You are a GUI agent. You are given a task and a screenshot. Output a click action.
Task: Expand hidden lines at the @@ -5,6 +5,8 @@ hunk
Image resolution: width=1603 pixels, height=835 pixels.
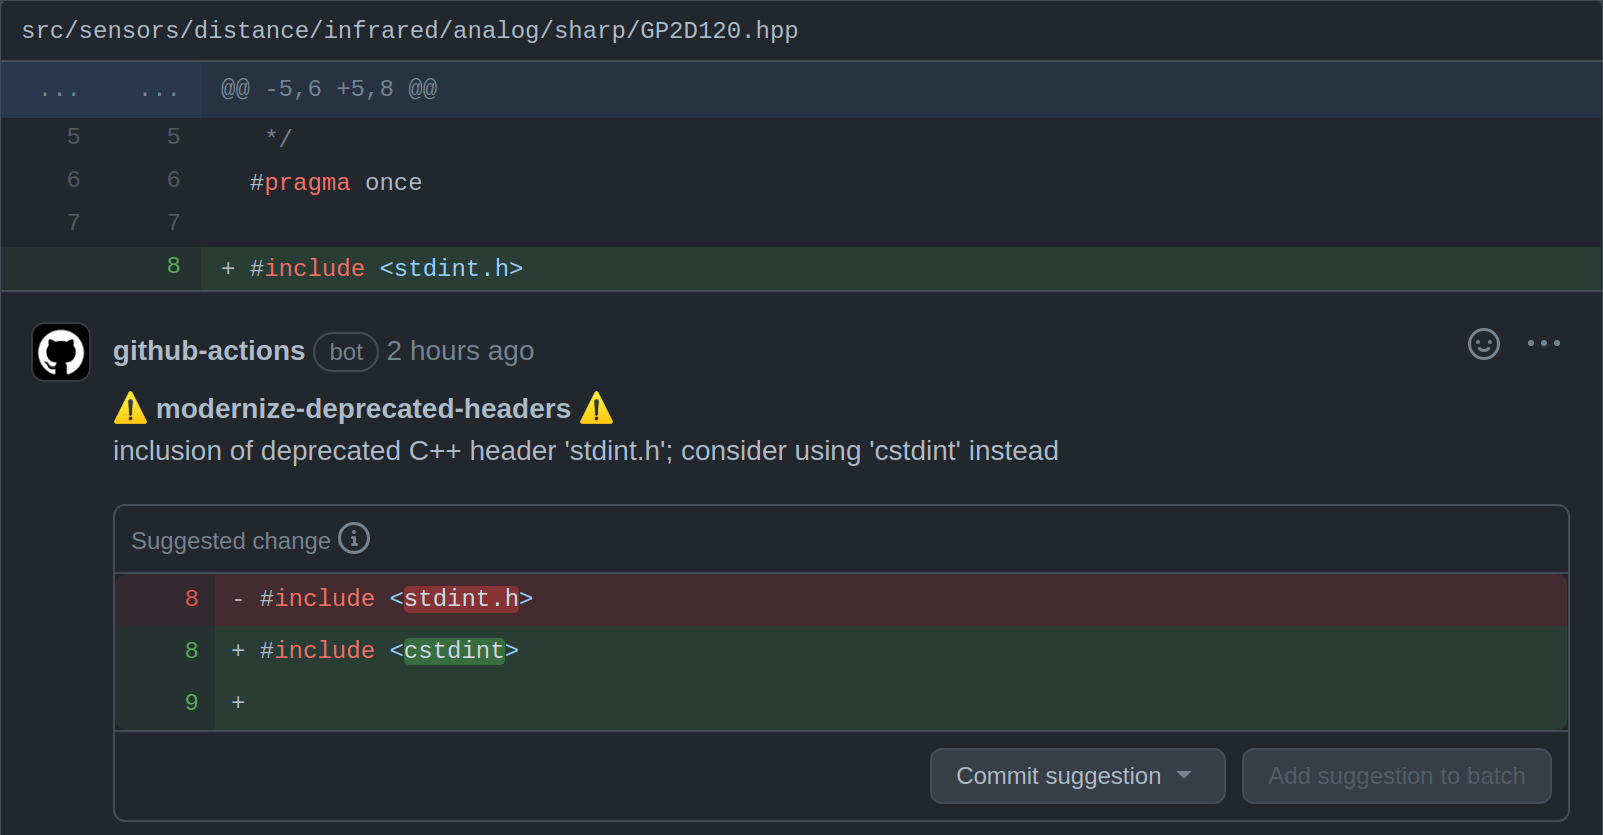coord(100,90)
